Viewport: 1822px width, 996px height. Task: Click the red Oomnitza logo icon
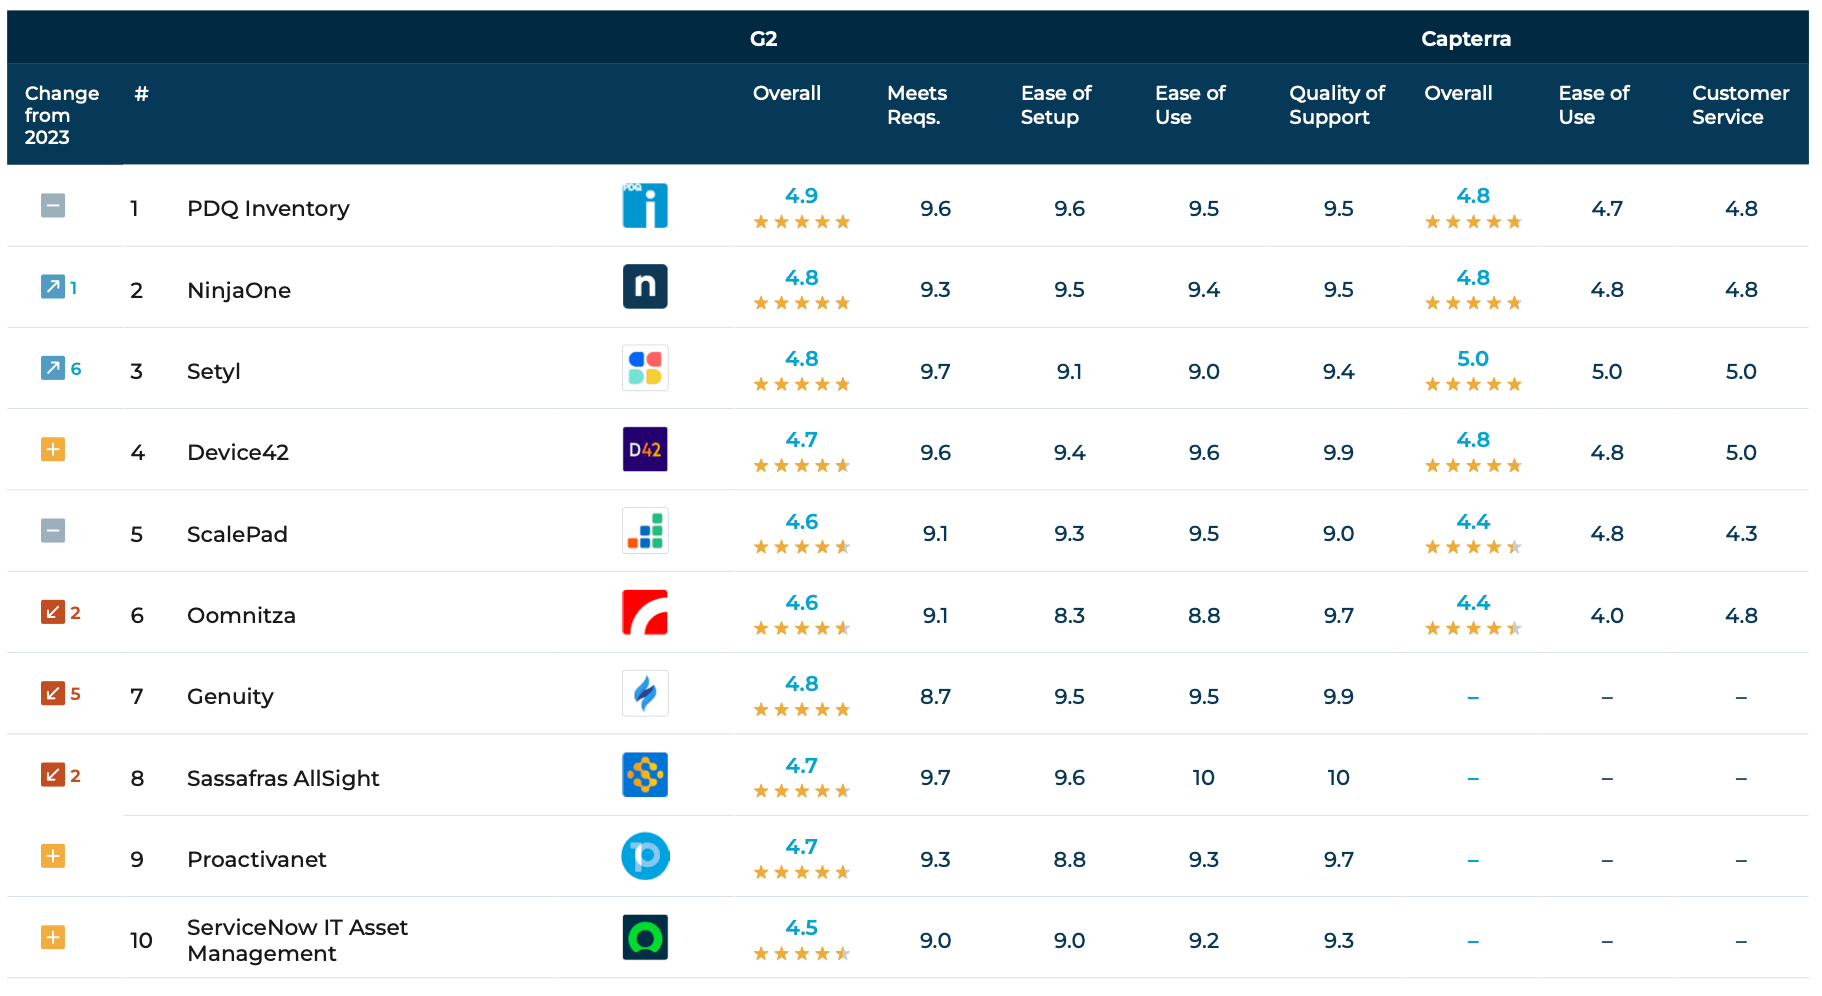[x=645, y=613]
